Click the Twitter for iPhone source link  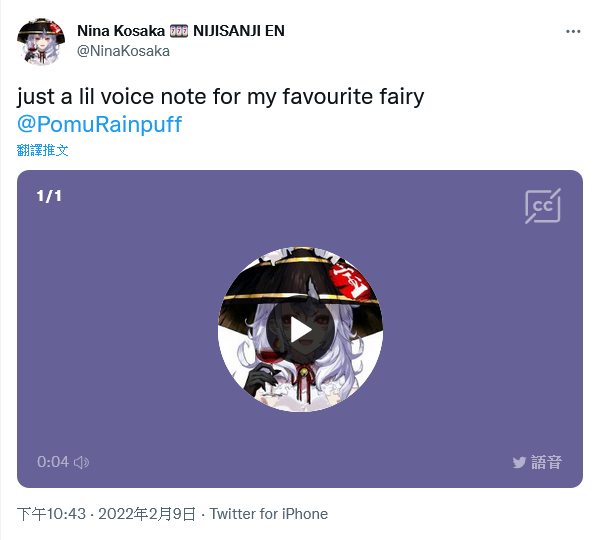(268, 514)
